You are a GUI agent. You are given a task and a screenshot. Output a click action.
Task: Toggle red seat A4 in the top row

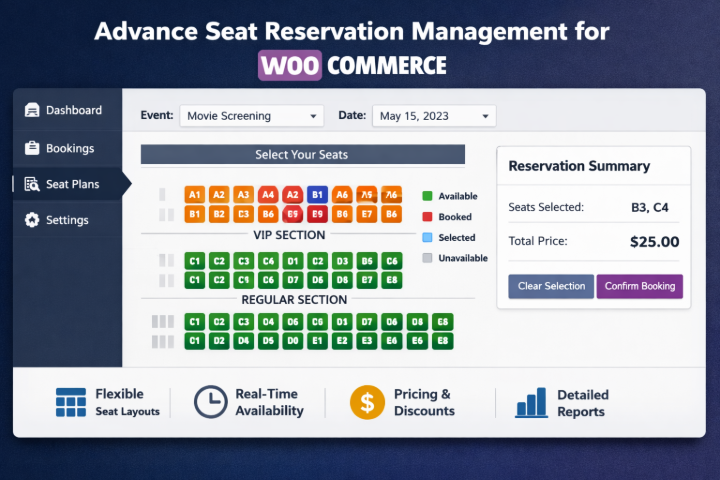point(268,195)
